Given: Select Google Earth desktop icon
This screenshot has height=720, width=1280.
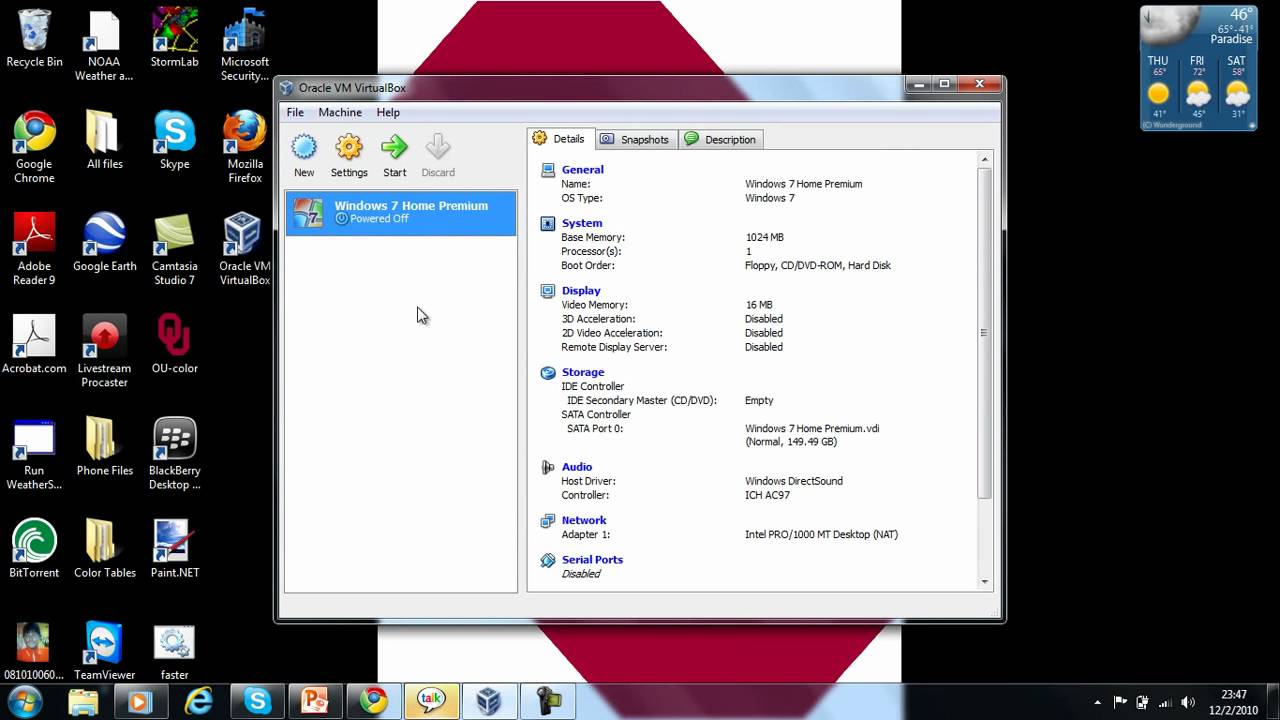Looking at the screenshot, I should coord(104,242).
